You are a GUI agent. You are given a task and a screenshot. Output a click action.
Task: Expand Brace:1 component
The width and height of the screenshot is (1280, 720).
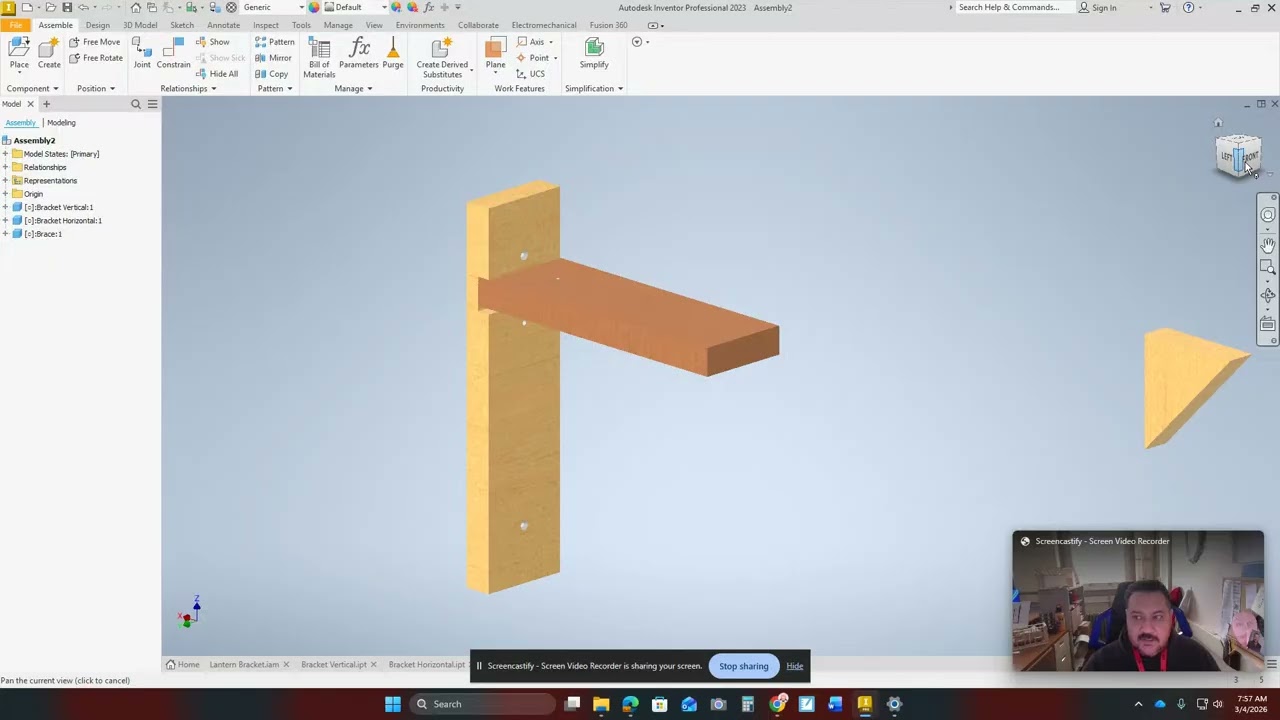[x=5, y=234]
